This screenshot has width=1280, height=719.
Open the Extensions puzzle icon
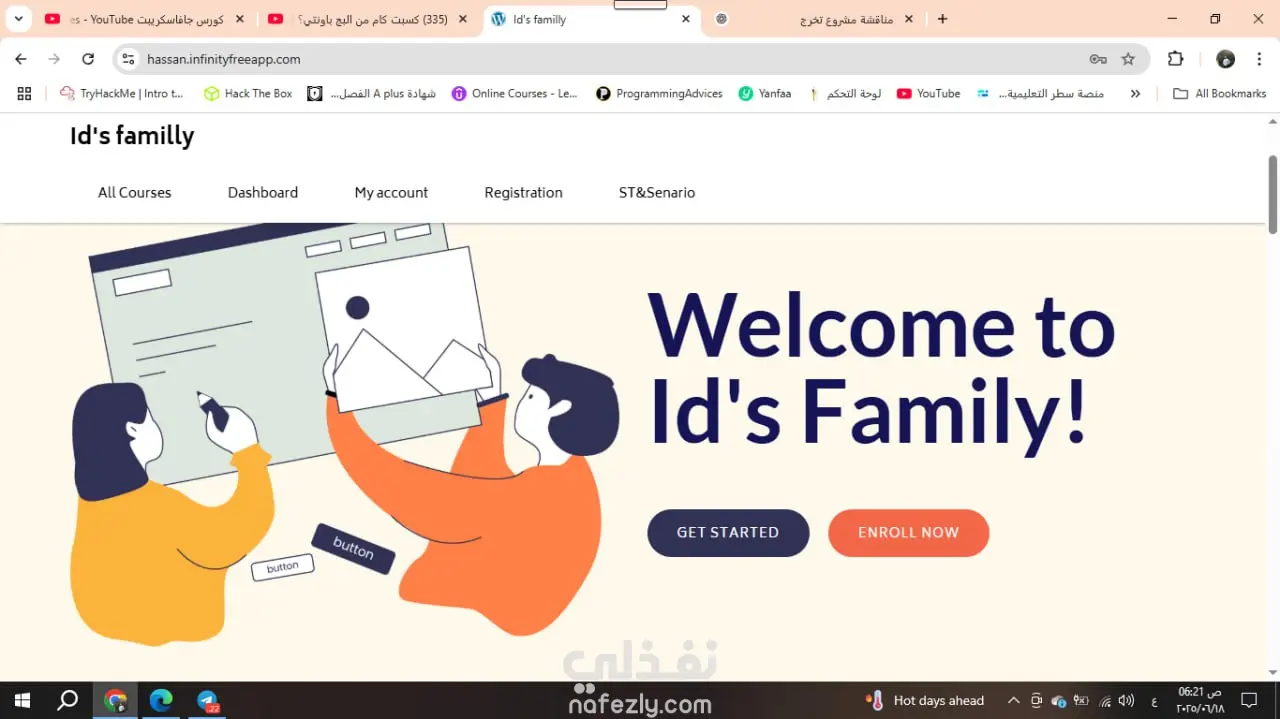(x=1176, y=59)
